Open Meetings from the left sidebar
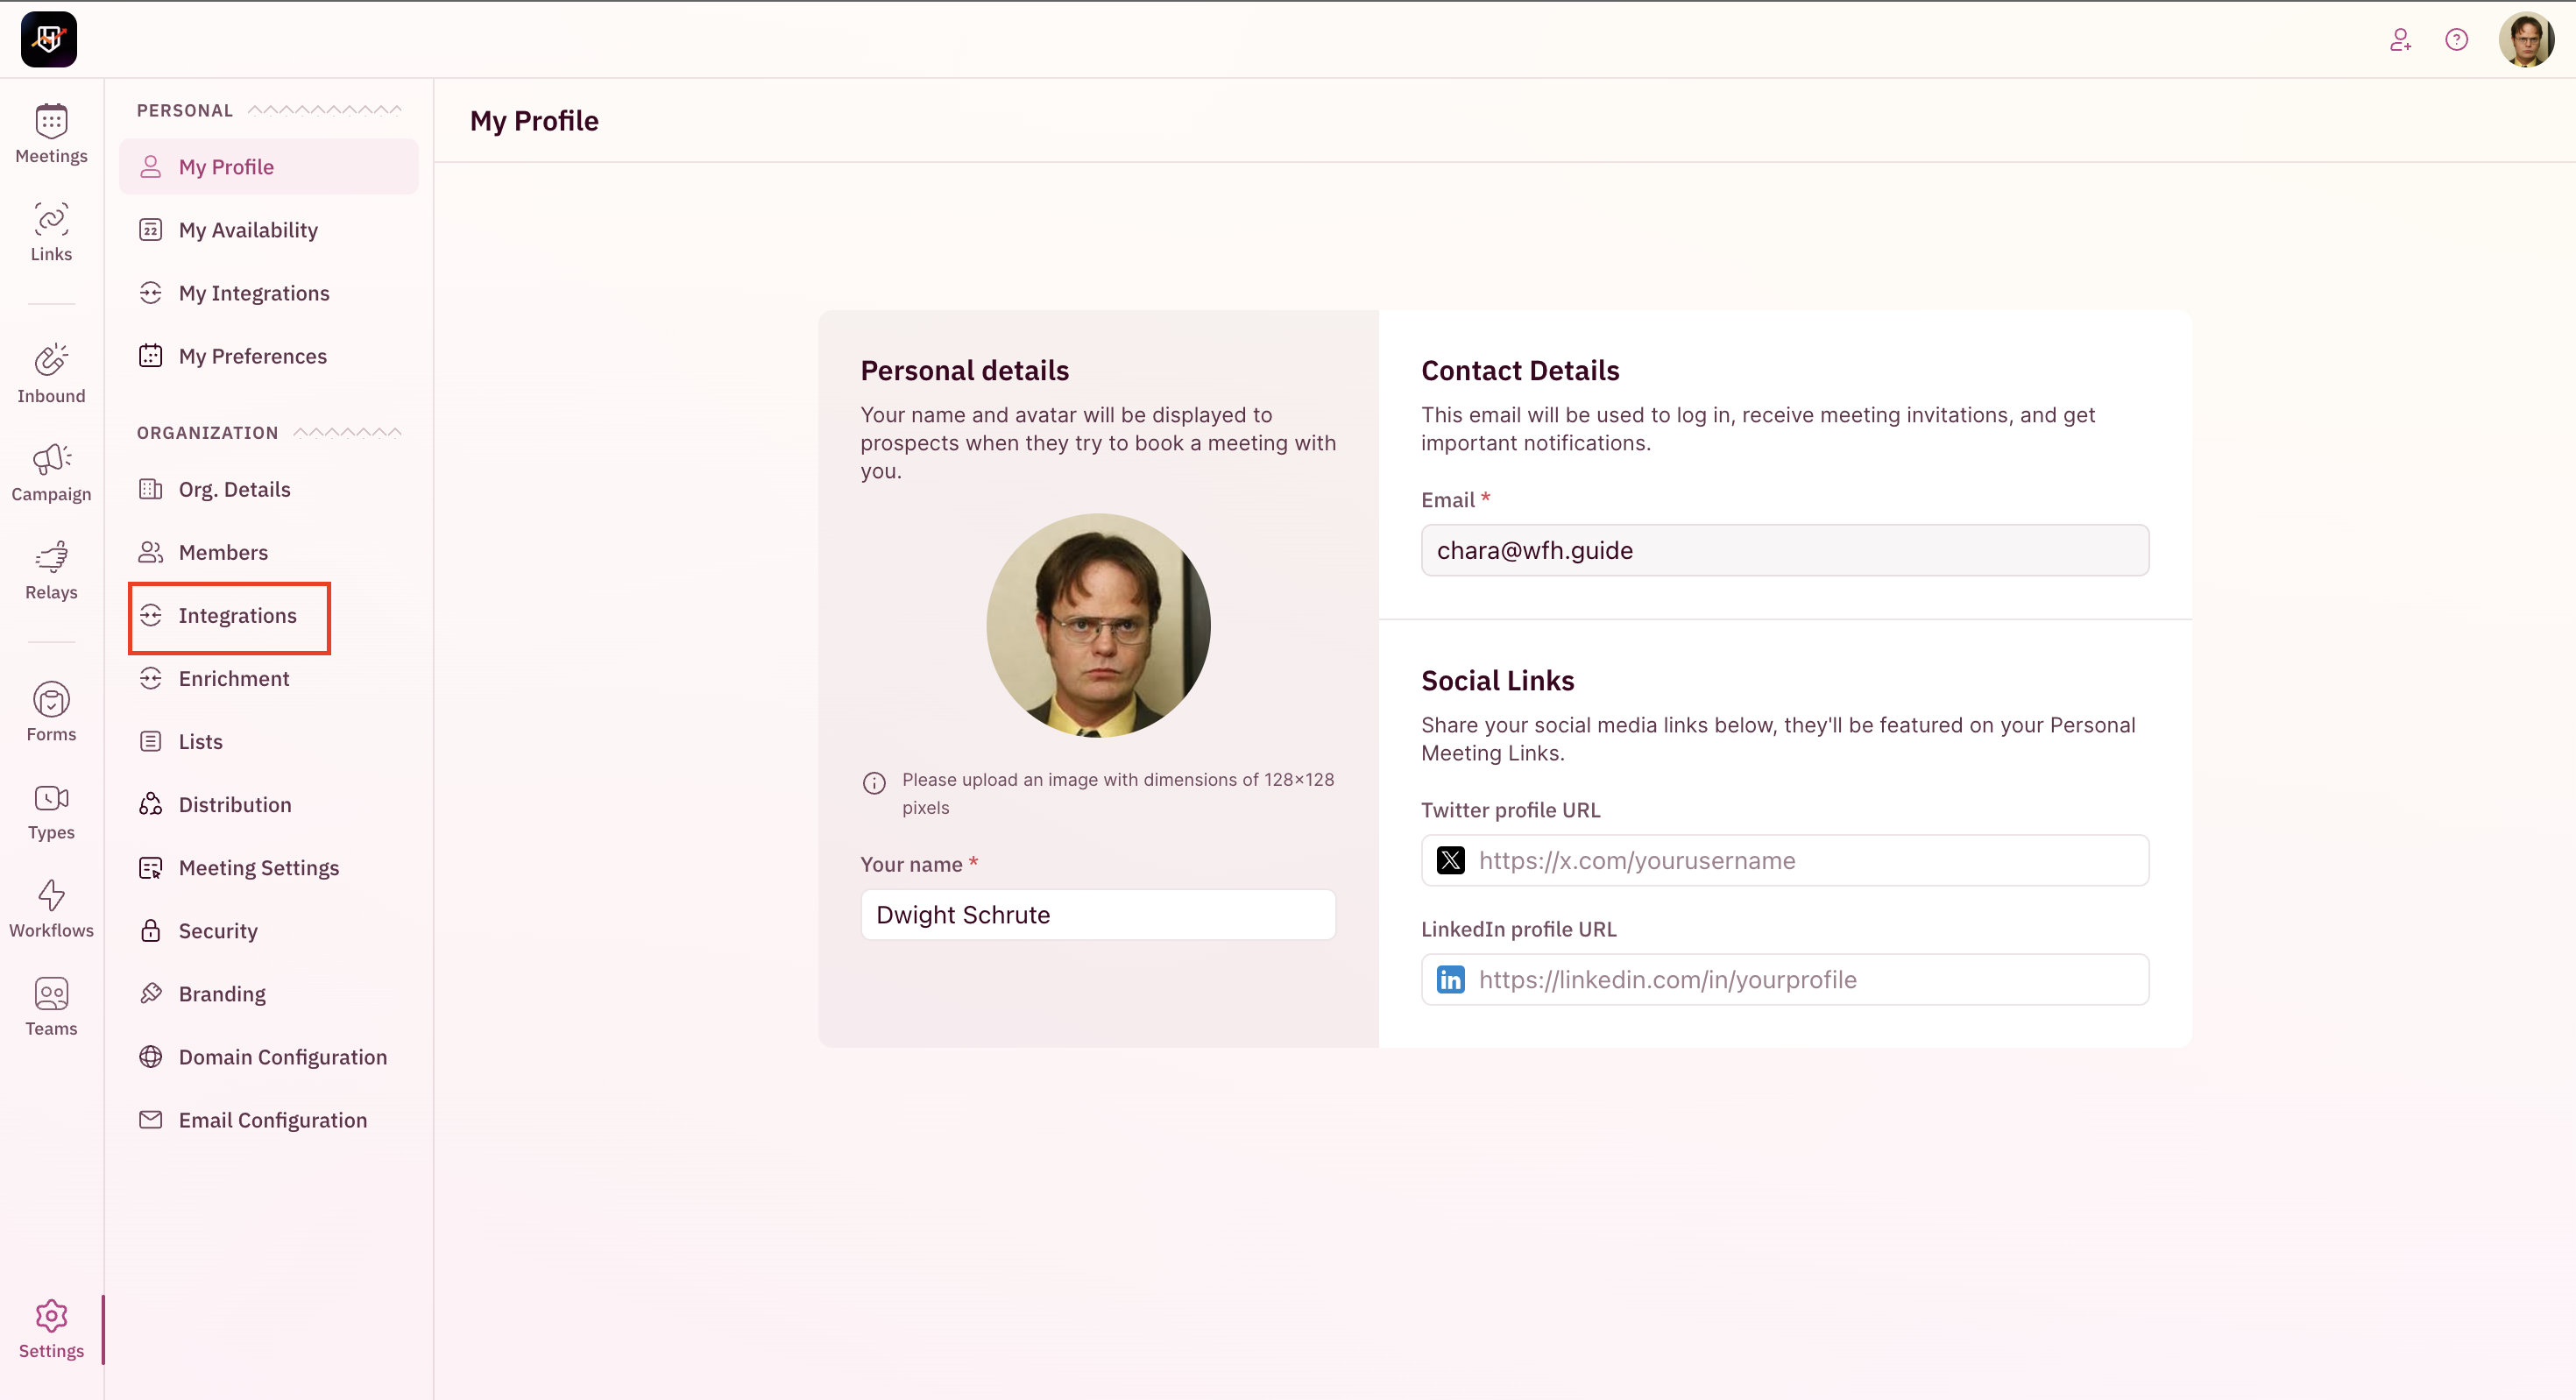 click(51, 133)
